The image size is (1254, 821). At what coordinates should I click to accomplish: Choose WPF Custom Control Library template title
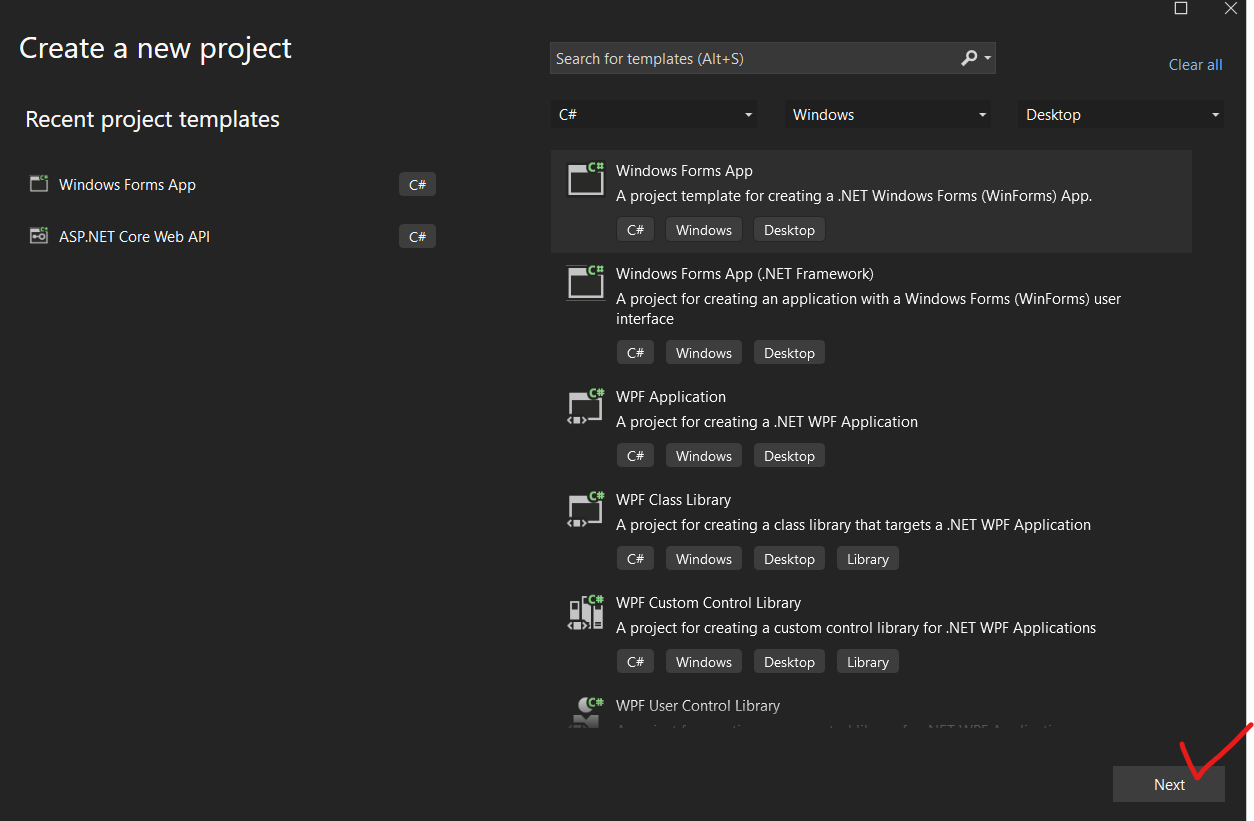(x=708, y=603)
